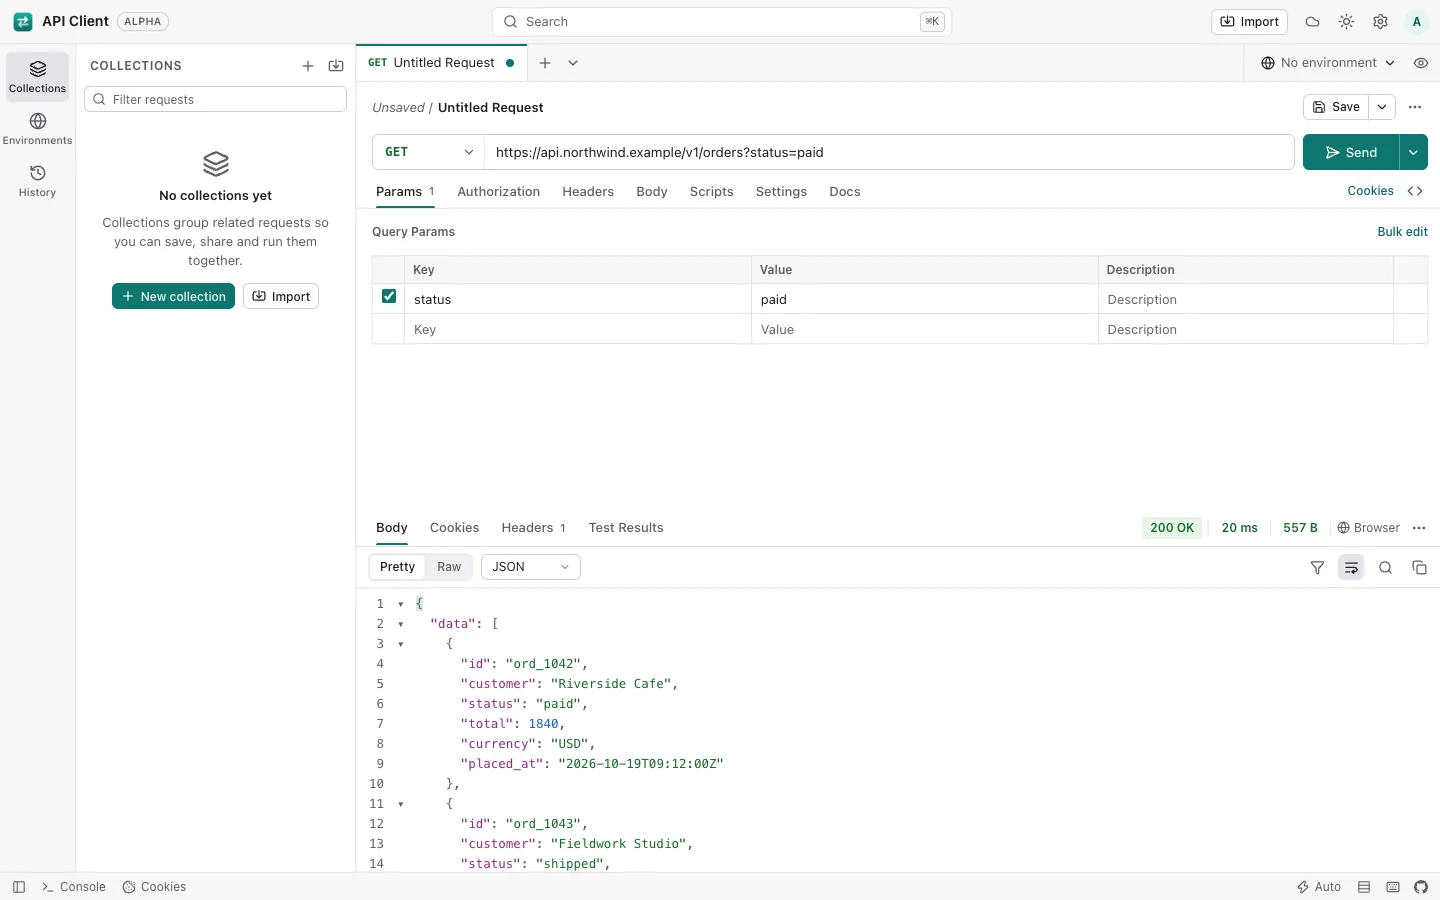Open Environments in the left sidebar
Image resolution: width=1440 pixels, height=900 pixels.
coord(38,128)
